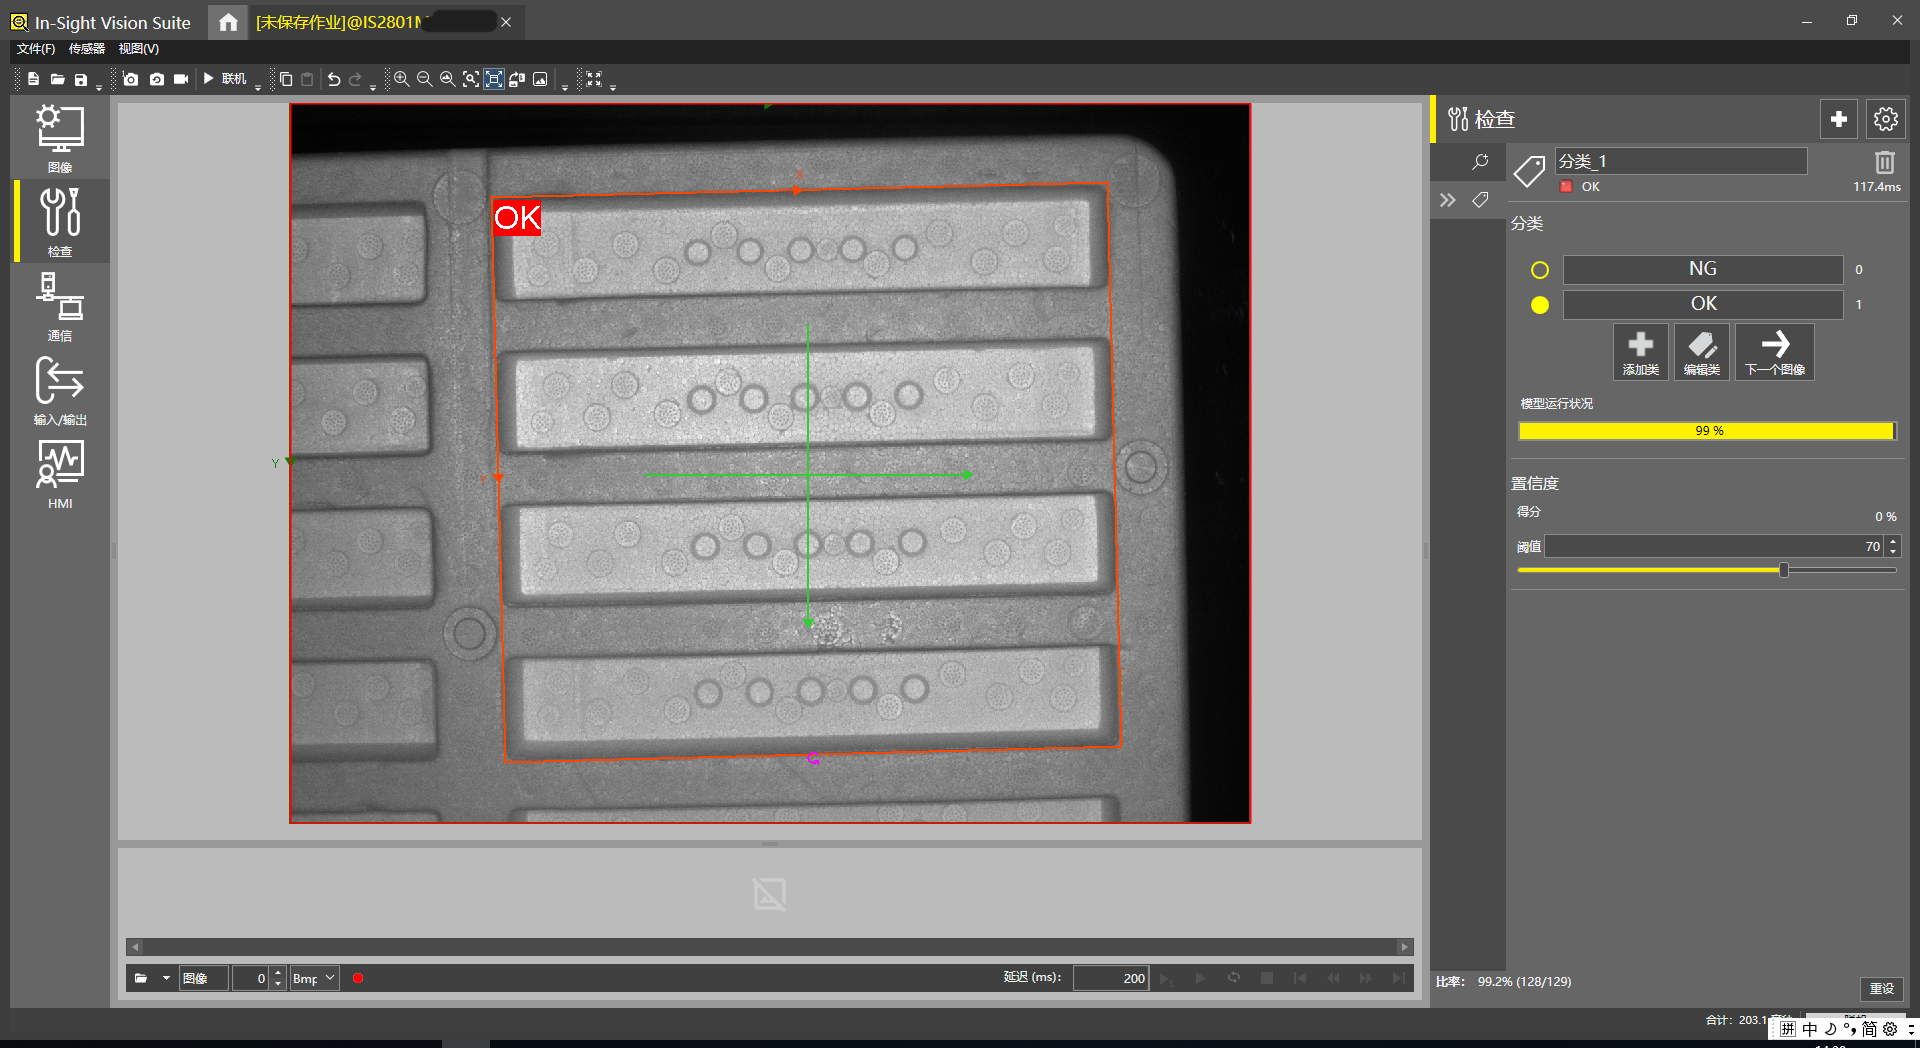Viewport: 1920px width, 1048px height.
Task: Select the OK class radio button
Action: (x=1540, y=305)
